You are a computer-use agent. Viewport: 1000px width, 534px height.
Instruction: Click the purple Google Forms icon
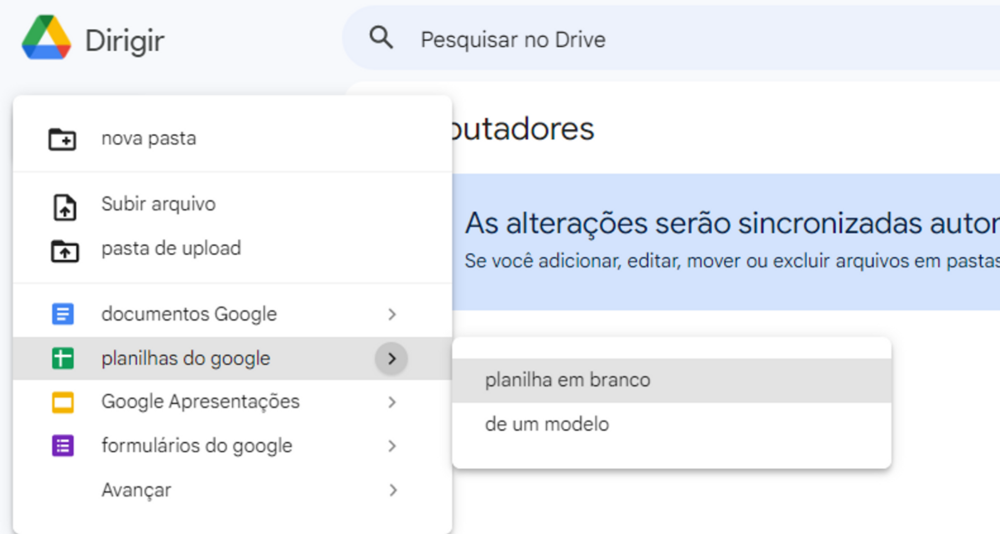(62, 445)
